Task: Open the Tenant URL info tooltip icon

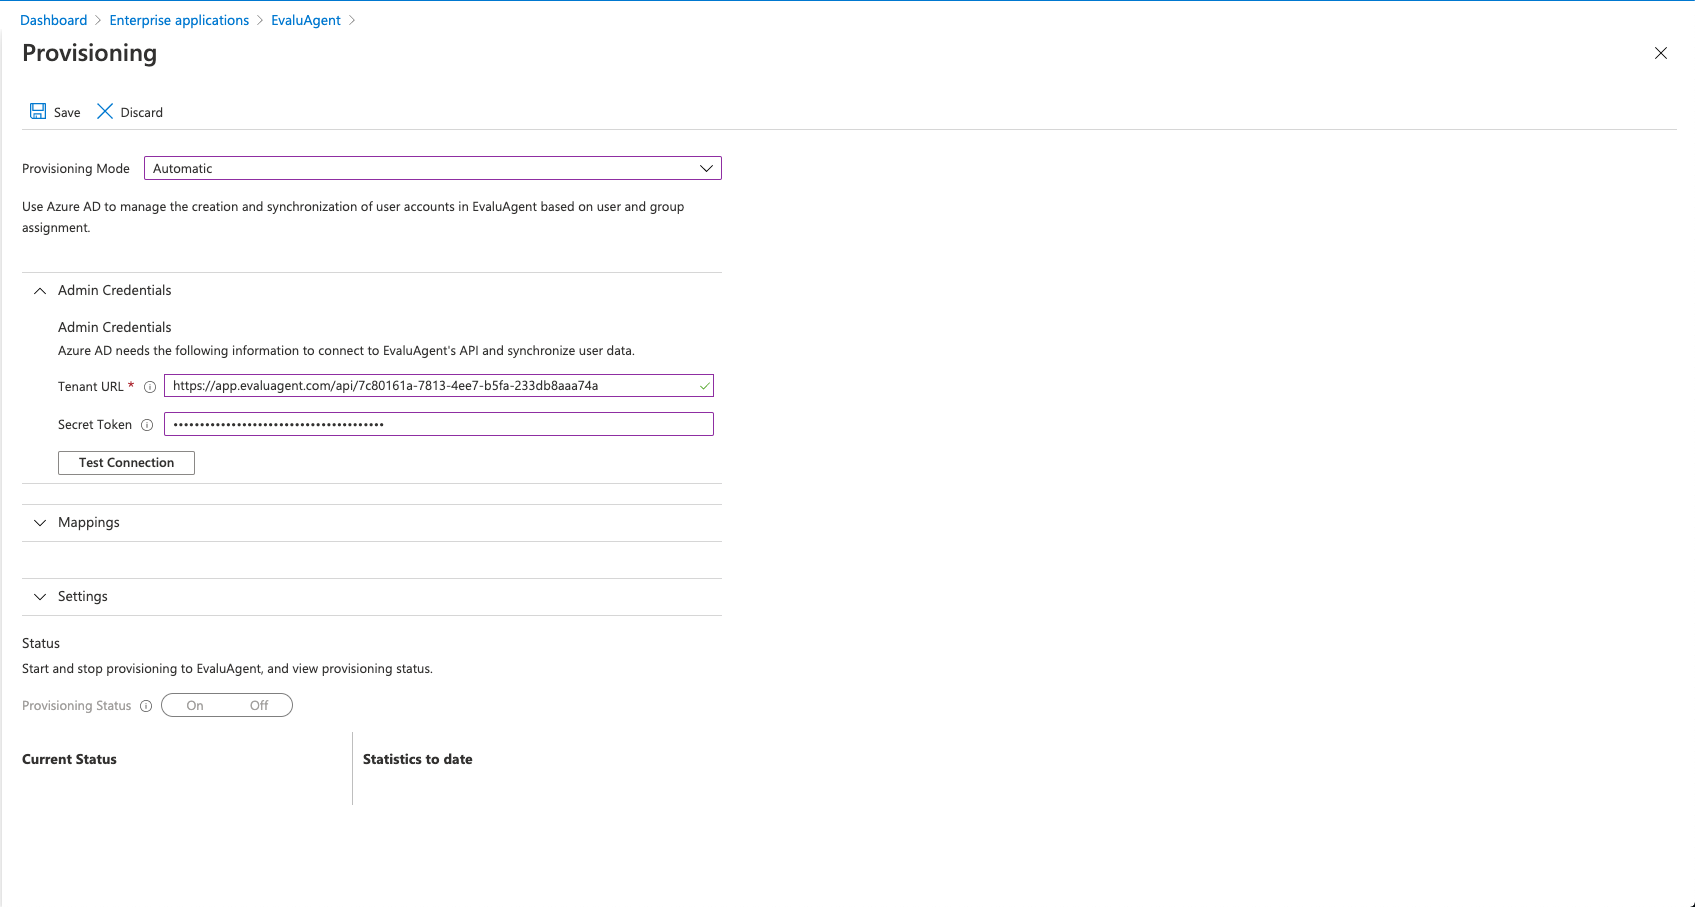Action: [x=150, y=387]
